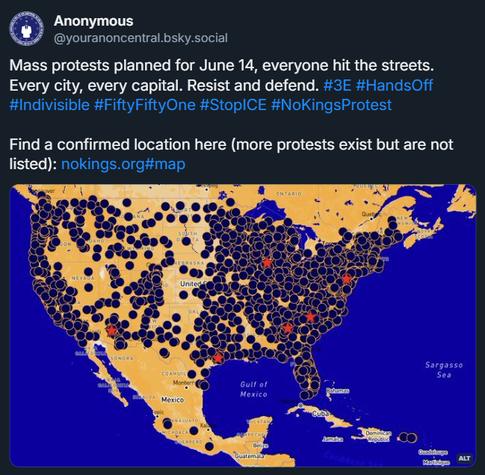Click the Anonymous display name
The image size is (485, 475).
click(x=93, y=21)
